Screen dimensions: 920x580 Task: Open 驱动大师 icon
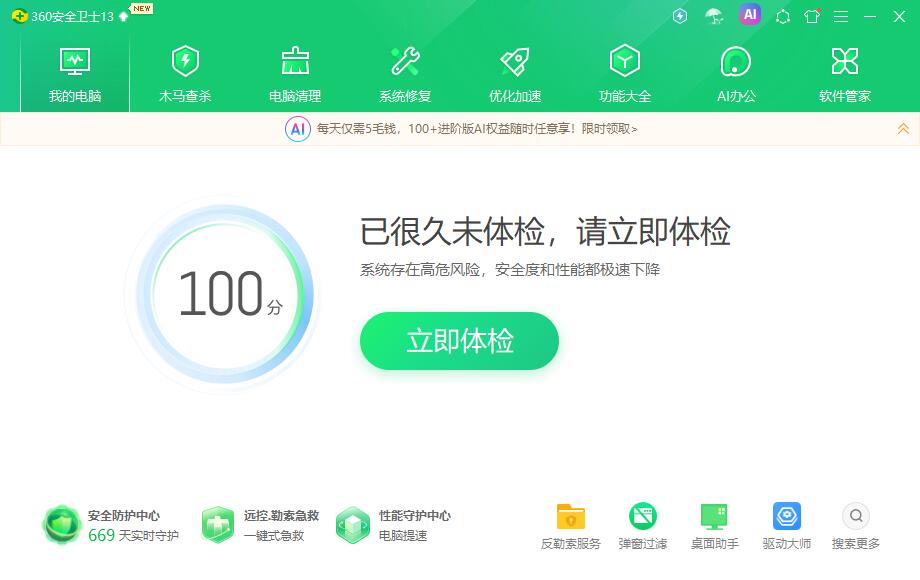pyautogui.click(x=787, y=516)
